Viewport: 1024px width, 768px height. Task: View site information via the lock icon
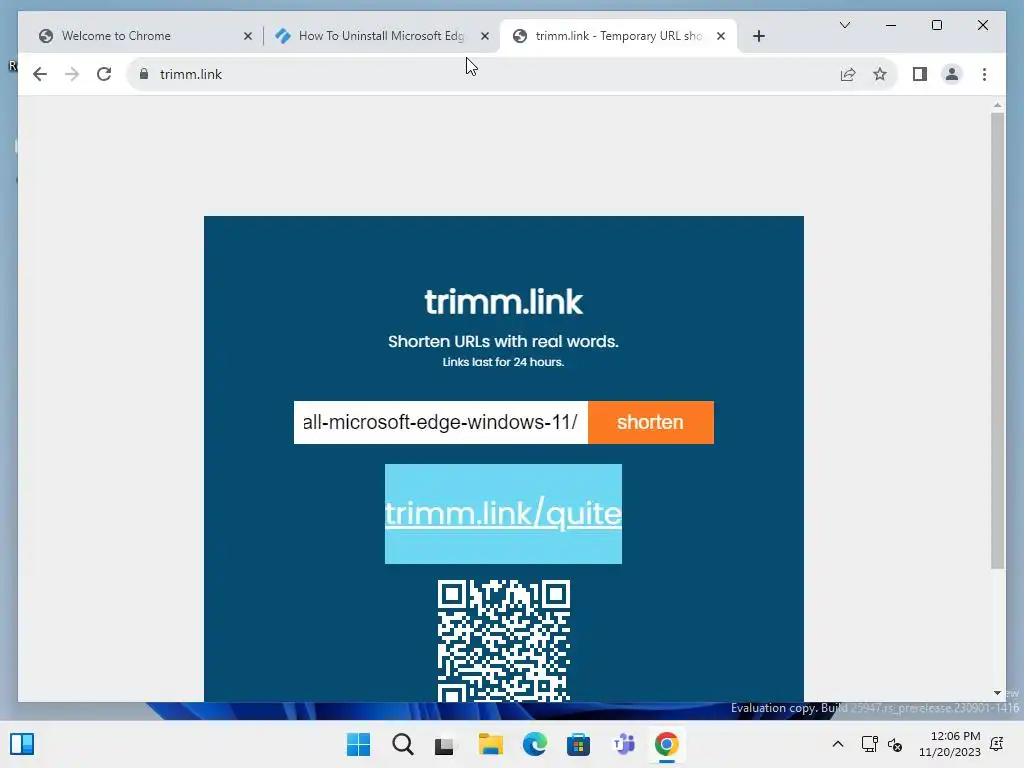[x=144, y=74]
